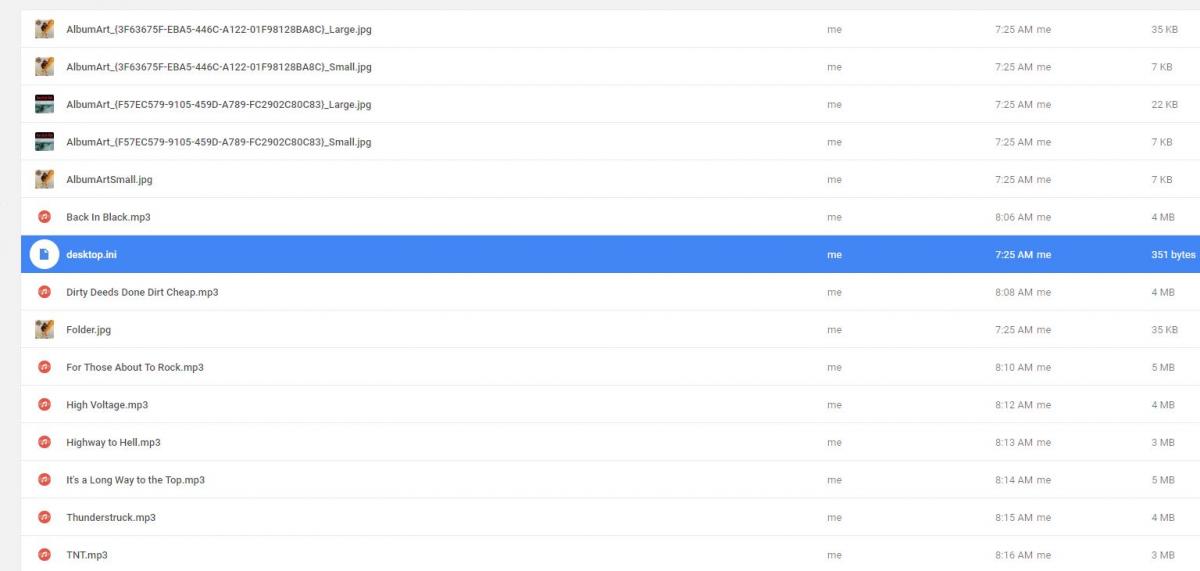1200x571 pixels.
Task: Click audio icon of It's a Long Way to the Top.mp3
Action: tap(44, 479)
